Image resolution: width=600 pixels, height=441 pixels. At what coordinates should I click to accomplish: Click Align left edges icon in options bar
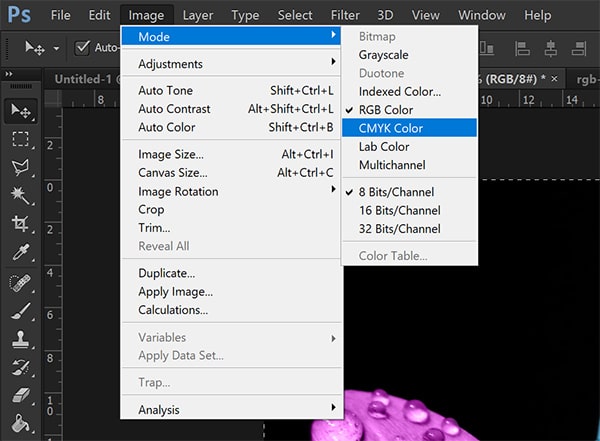tap(522, 49)
